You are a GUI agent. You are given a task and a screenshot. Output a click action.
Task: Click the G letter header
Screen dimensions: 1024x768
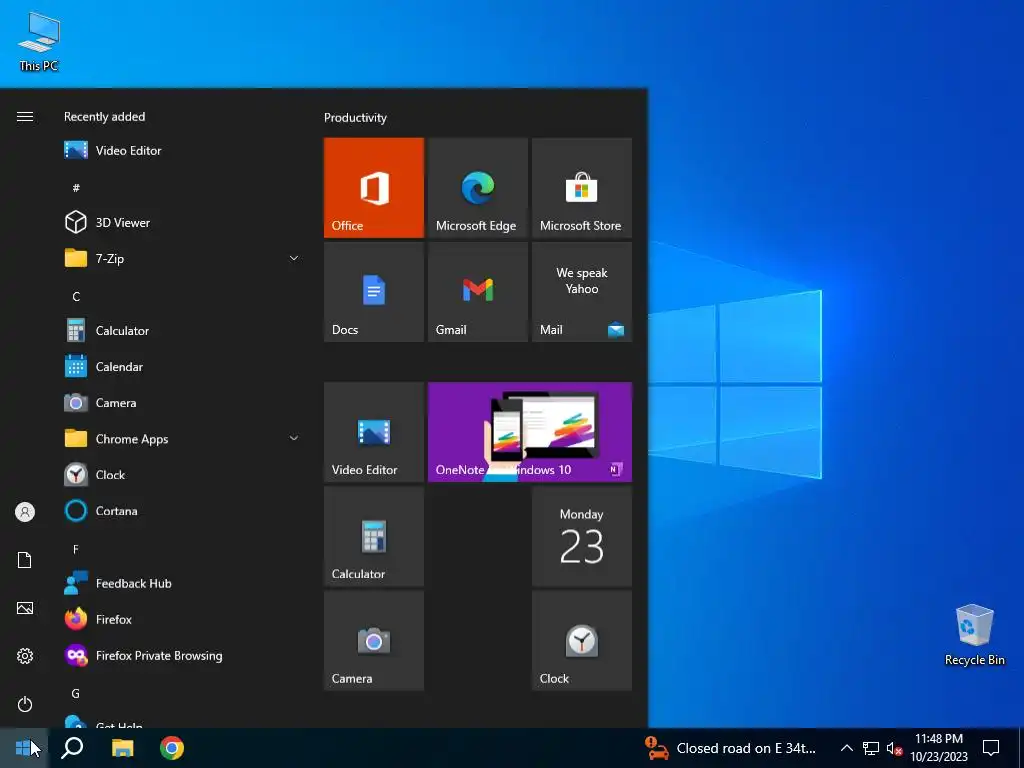(76, 694)
